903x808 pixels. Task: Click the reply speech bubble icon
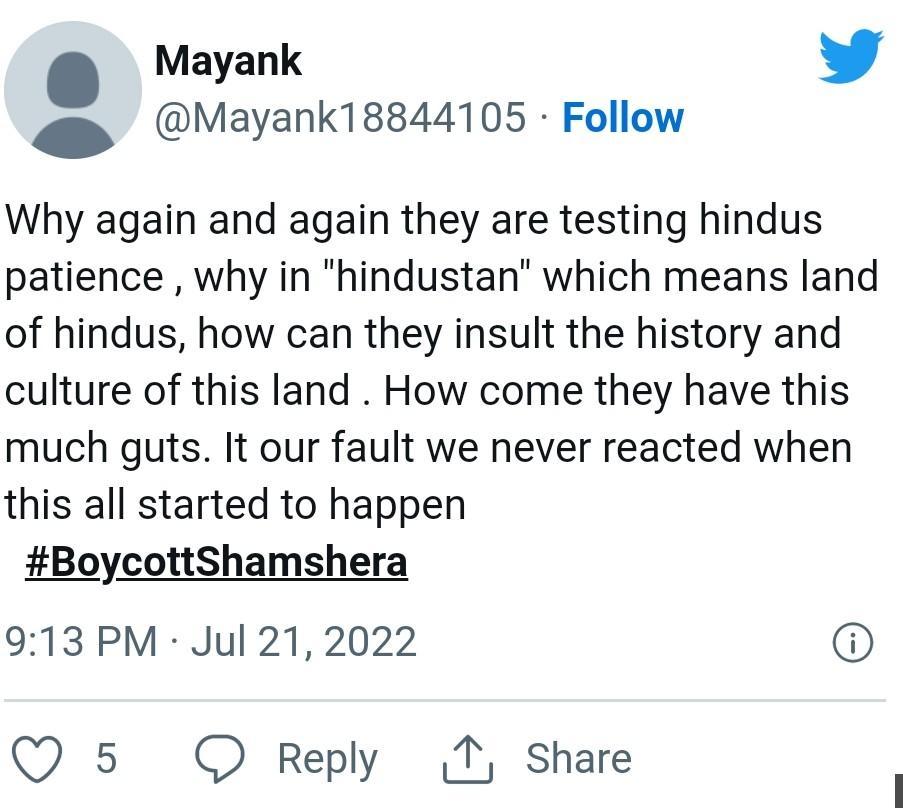pyautogui.click(x=219, y=758)
